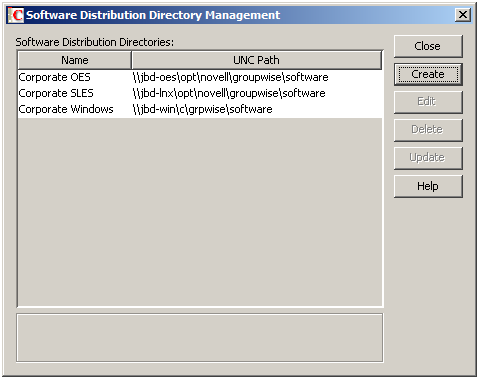Click the \\jbd-win\c\grpwise\software path
The image size is (480, 379).
pos(202,109)
